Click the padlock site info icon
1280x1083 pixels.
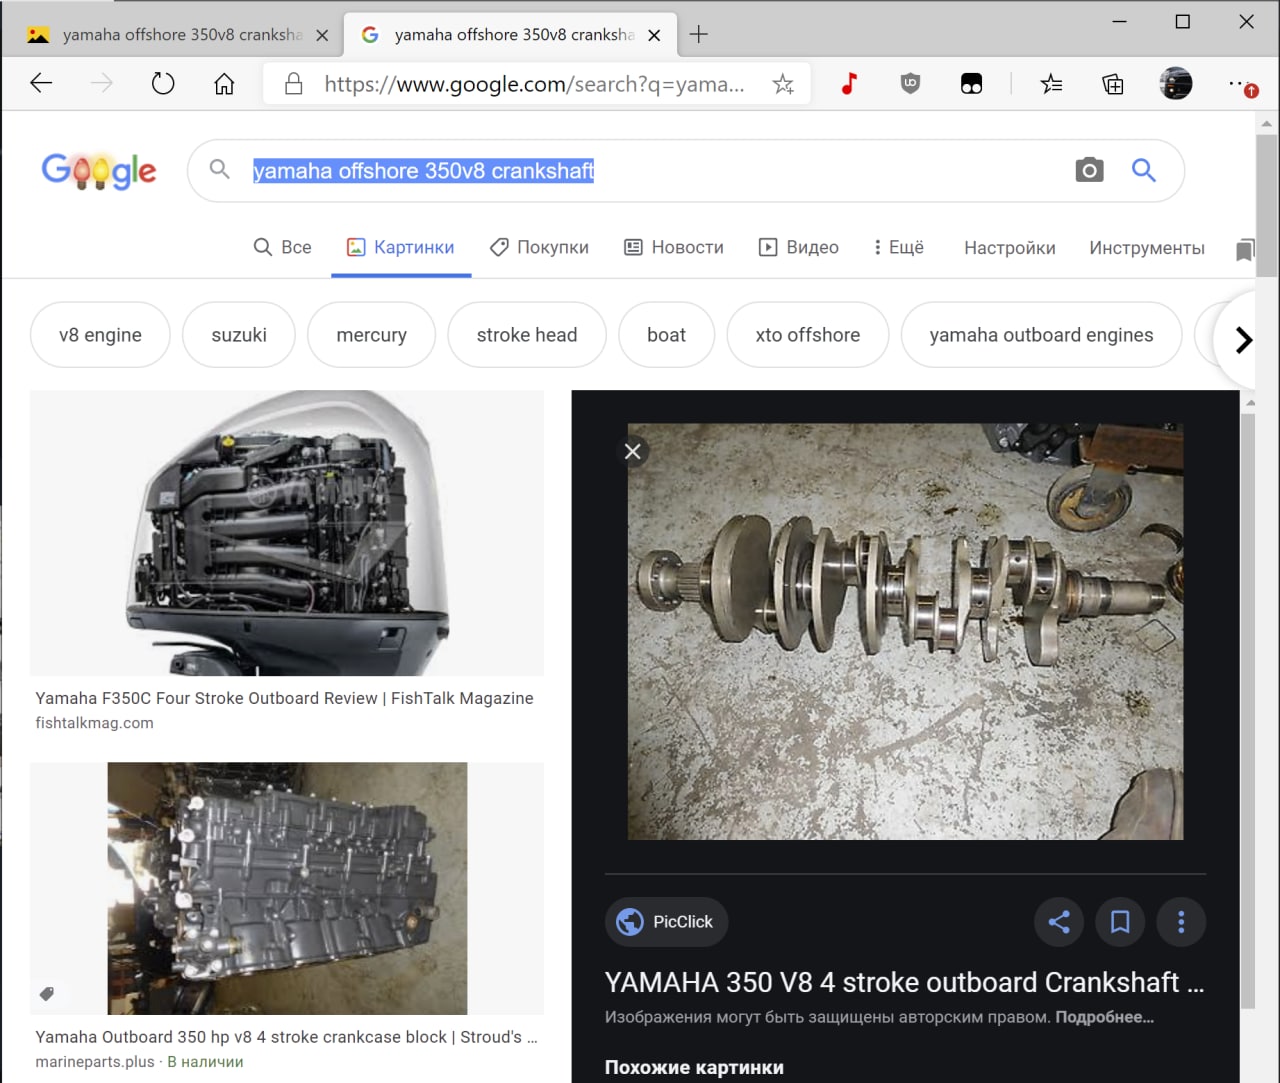tap(294, 84)
